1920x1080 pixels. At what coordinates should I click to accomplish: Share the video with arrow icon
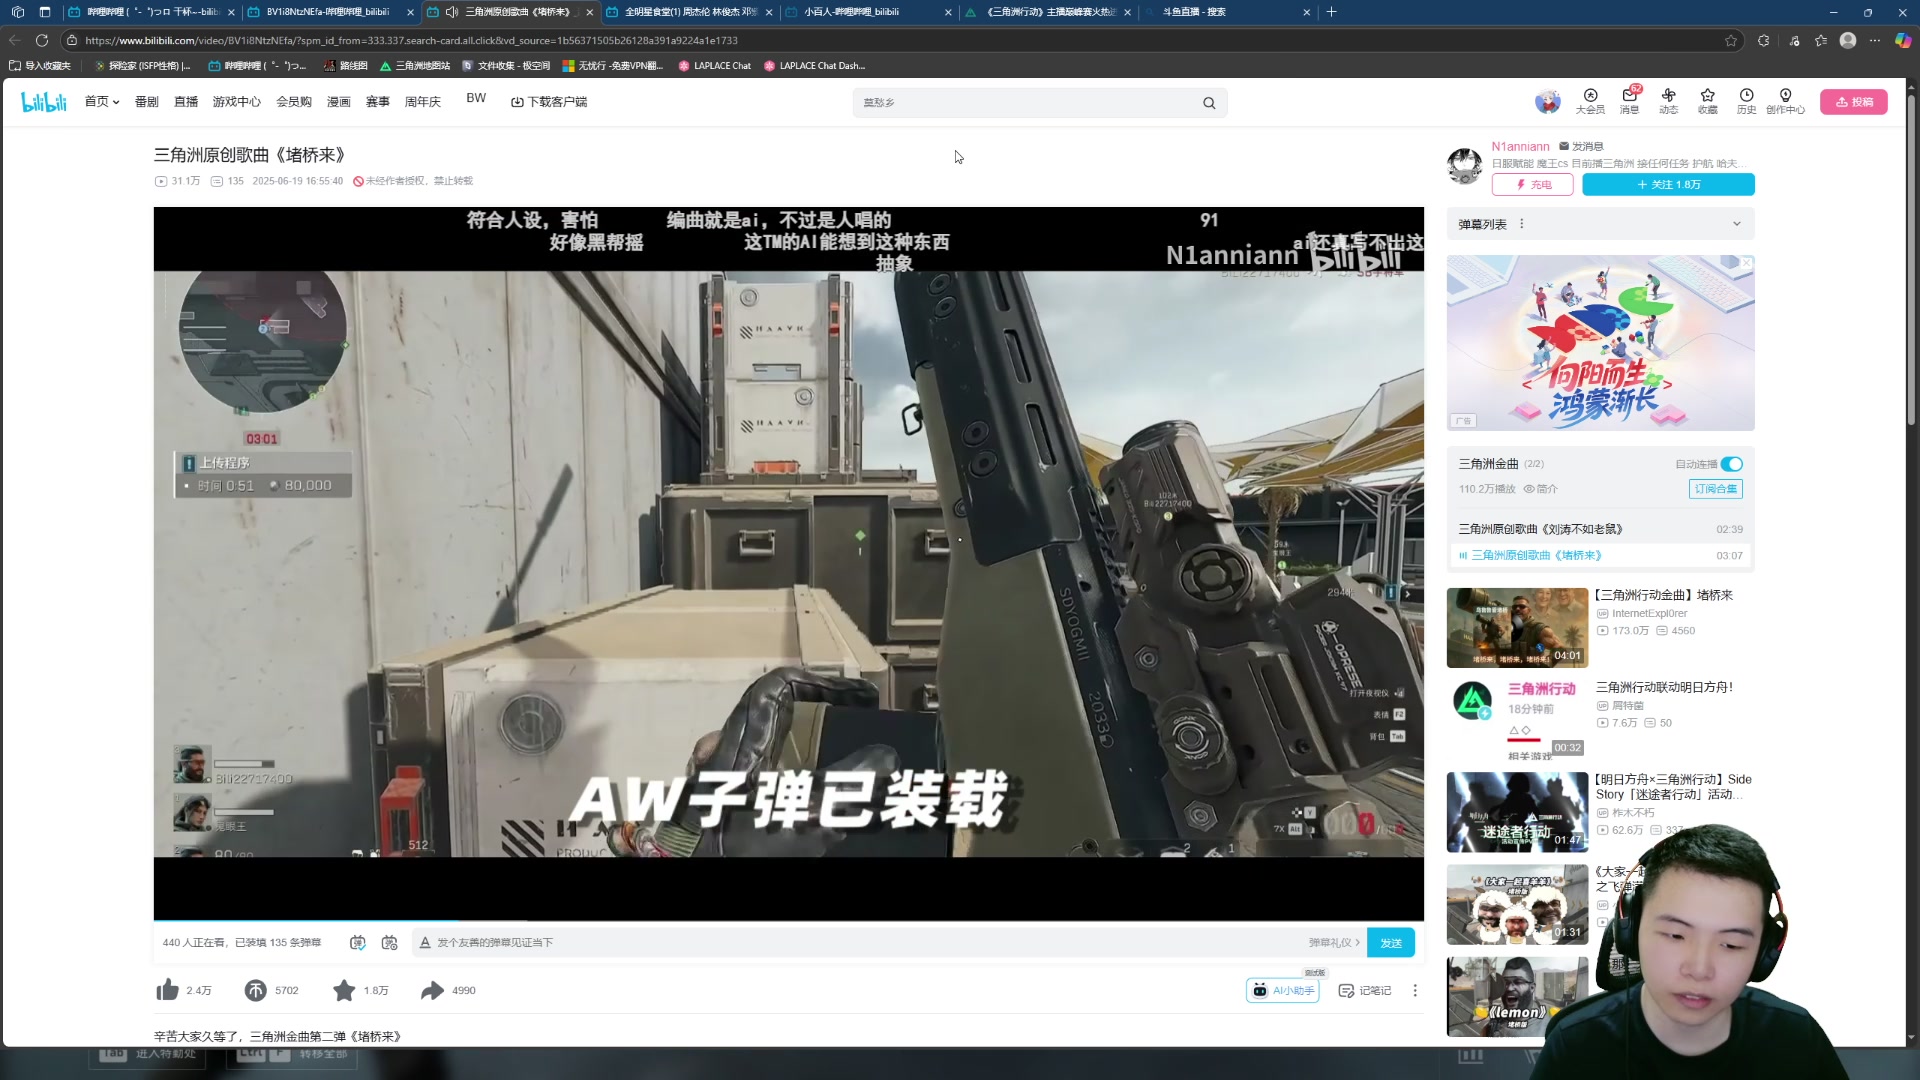[x=432, y=990]
